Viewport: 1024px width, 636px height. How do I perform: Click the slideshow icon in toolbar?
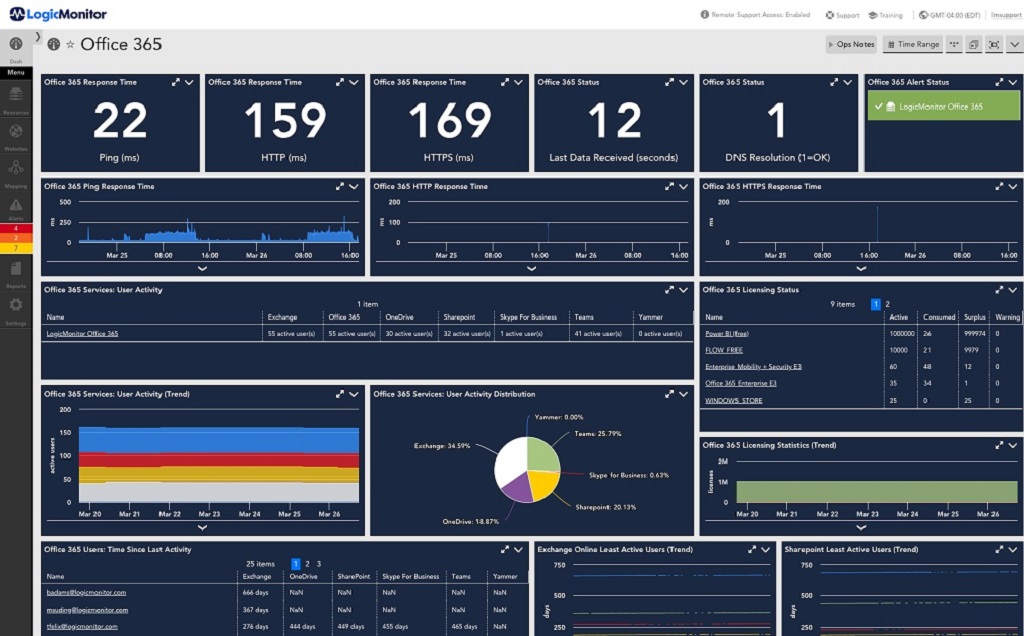pos(974,44)
